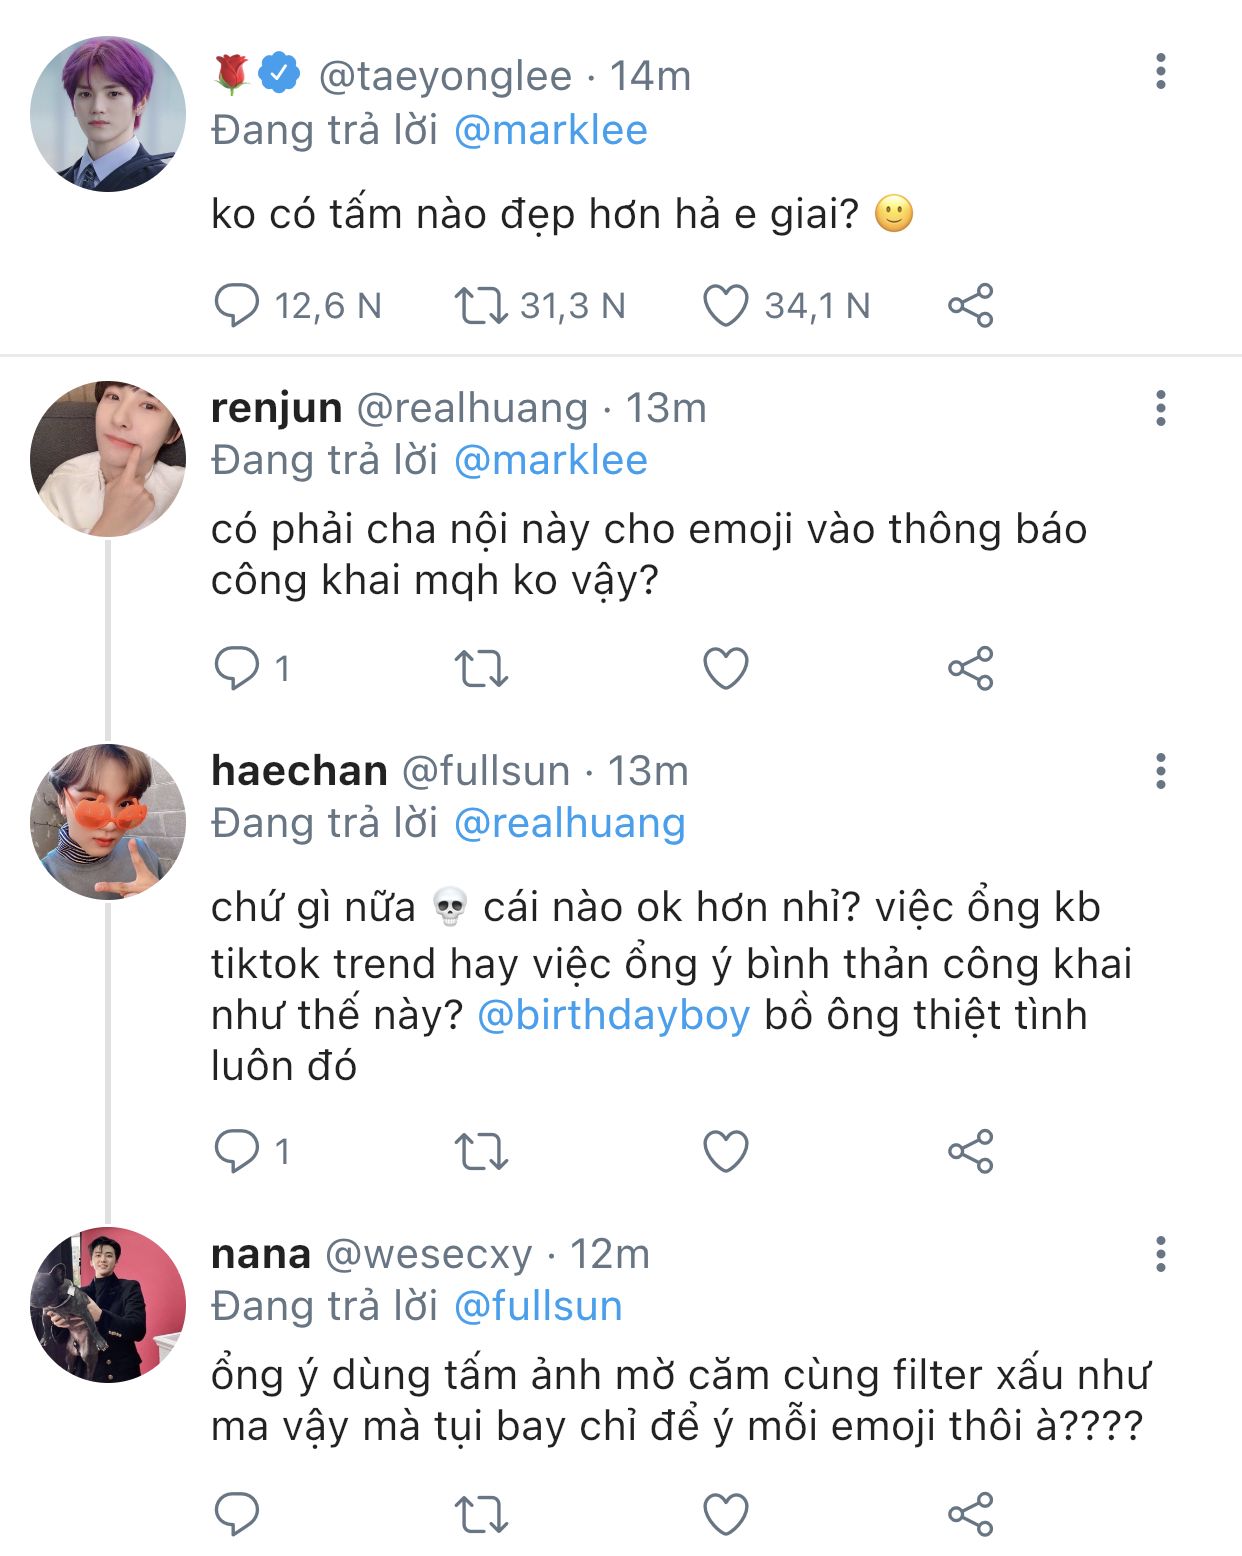1242x1556 pixels.
Task: Open more options menu on renjun's tweet
Action: coord(1160,408)
